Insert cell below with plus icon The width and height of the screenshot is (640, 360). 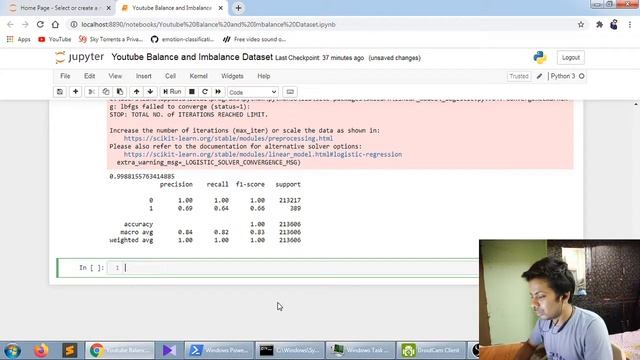click(x=76, y=92)
